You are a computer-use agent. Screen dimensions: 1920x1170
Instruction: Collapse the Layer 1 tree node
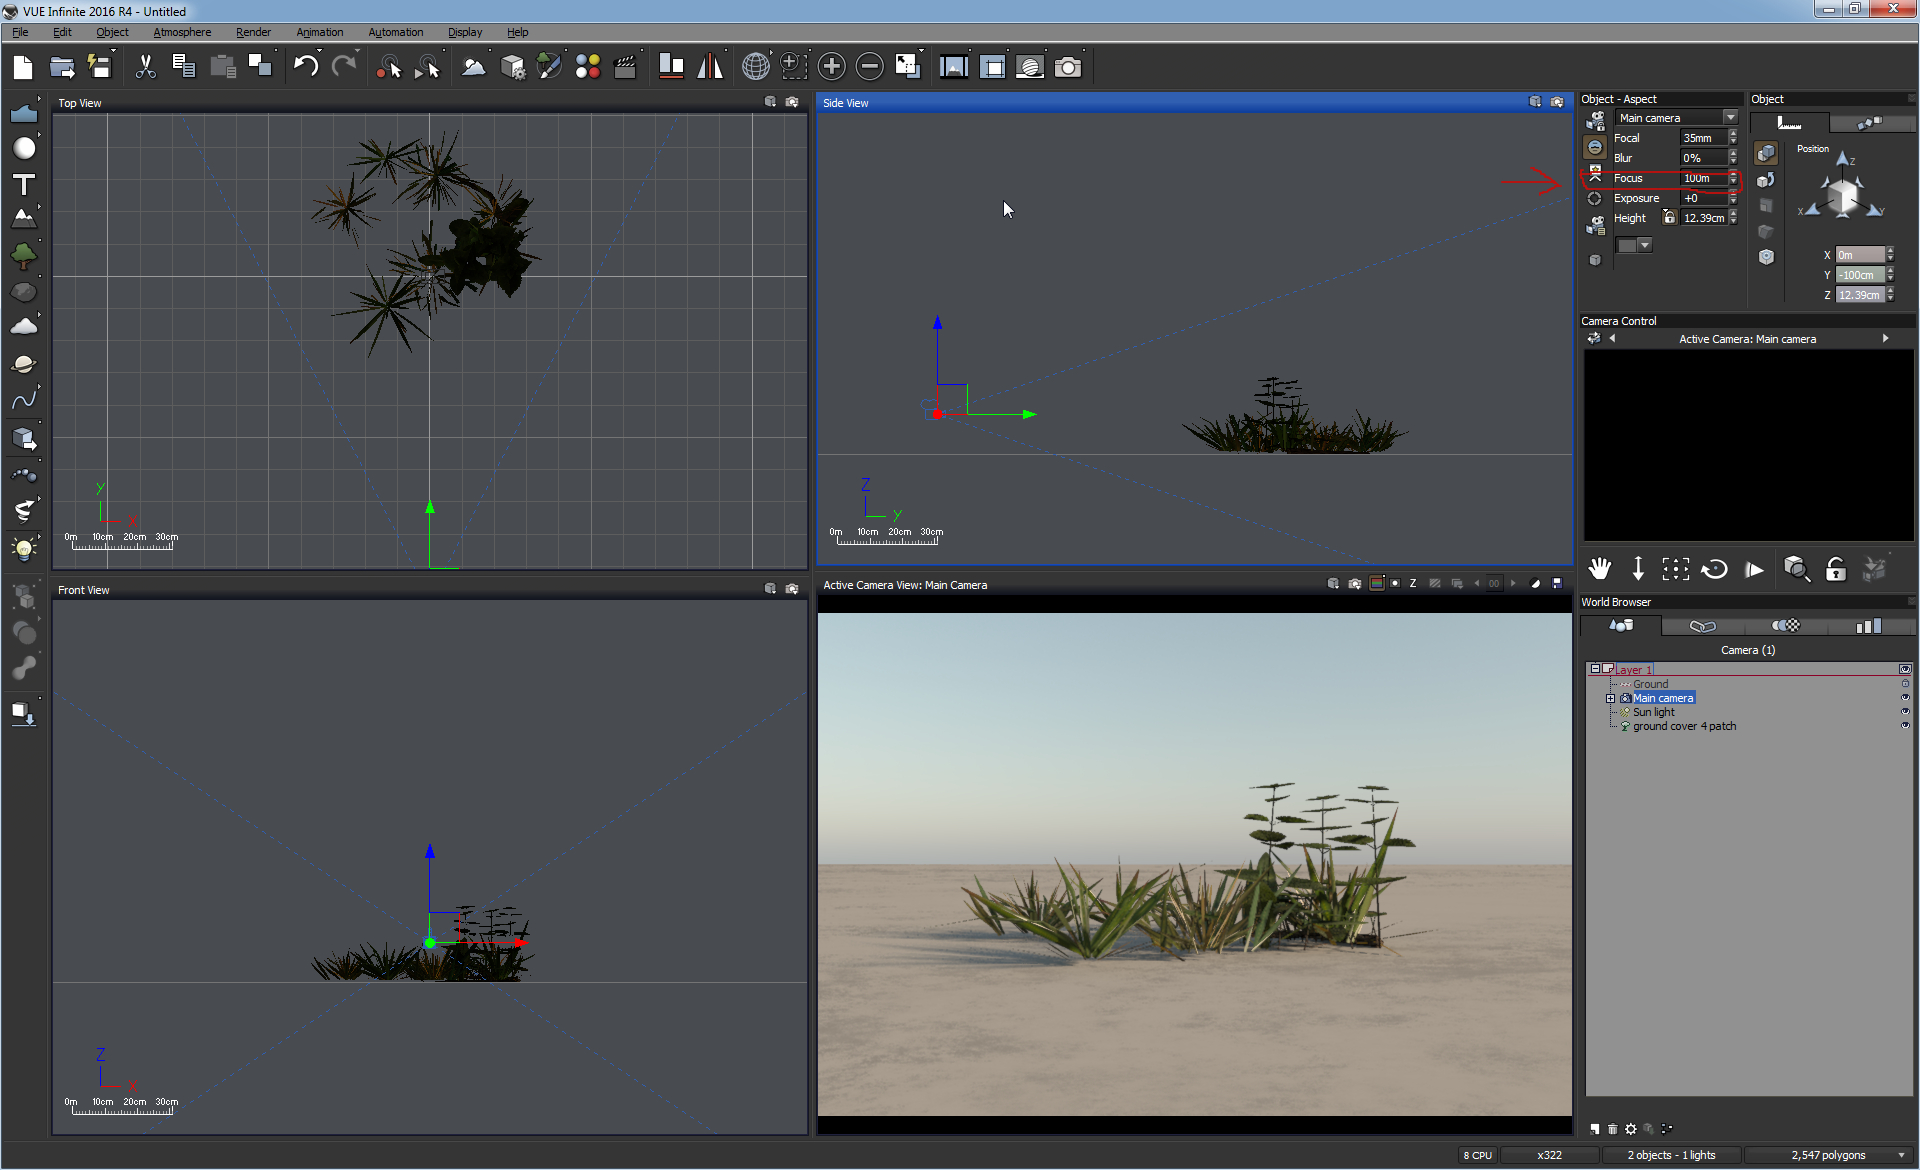(1595, 669)
